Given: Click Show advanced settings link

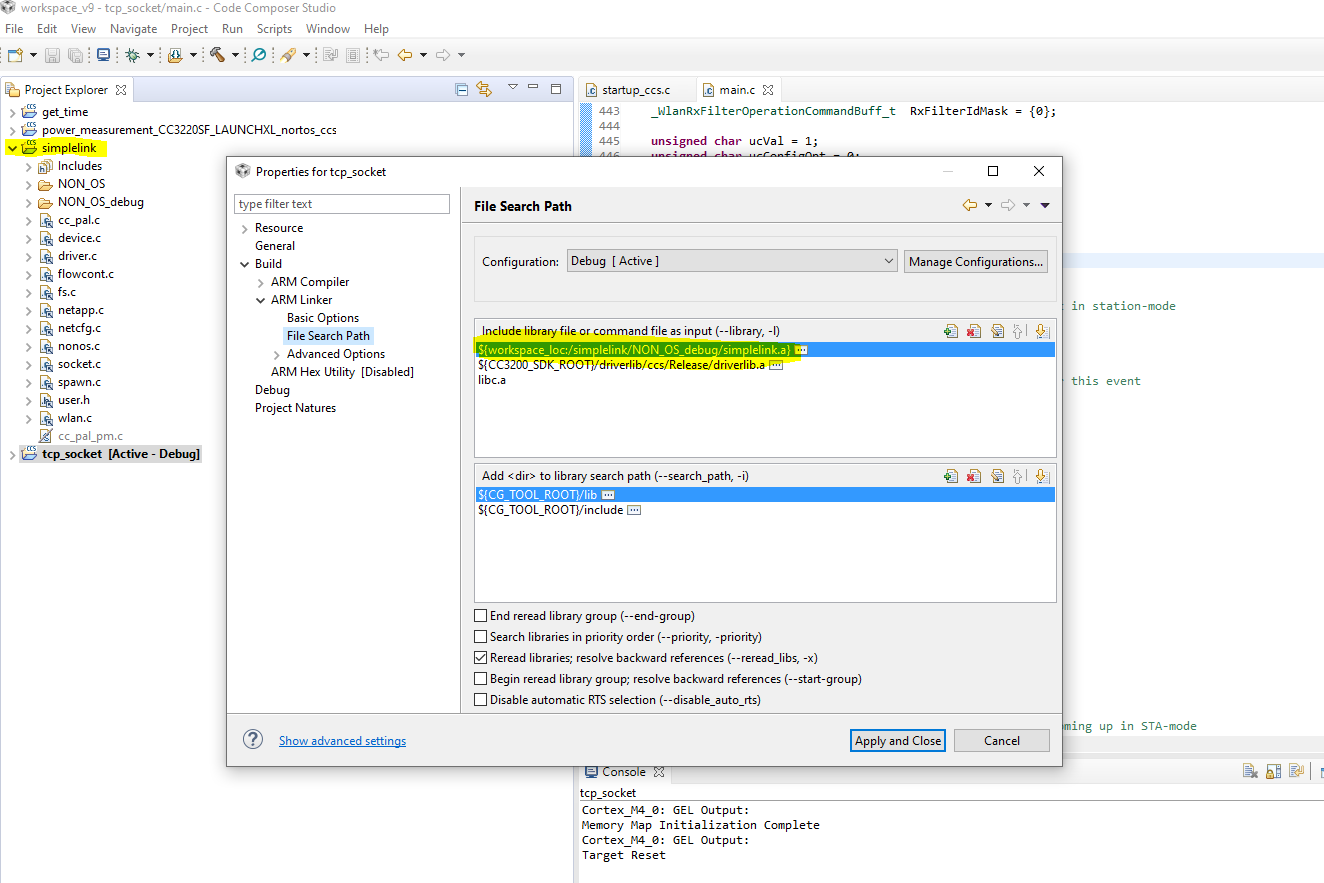Looking at the screenshot, I should [x=342, y=741].
